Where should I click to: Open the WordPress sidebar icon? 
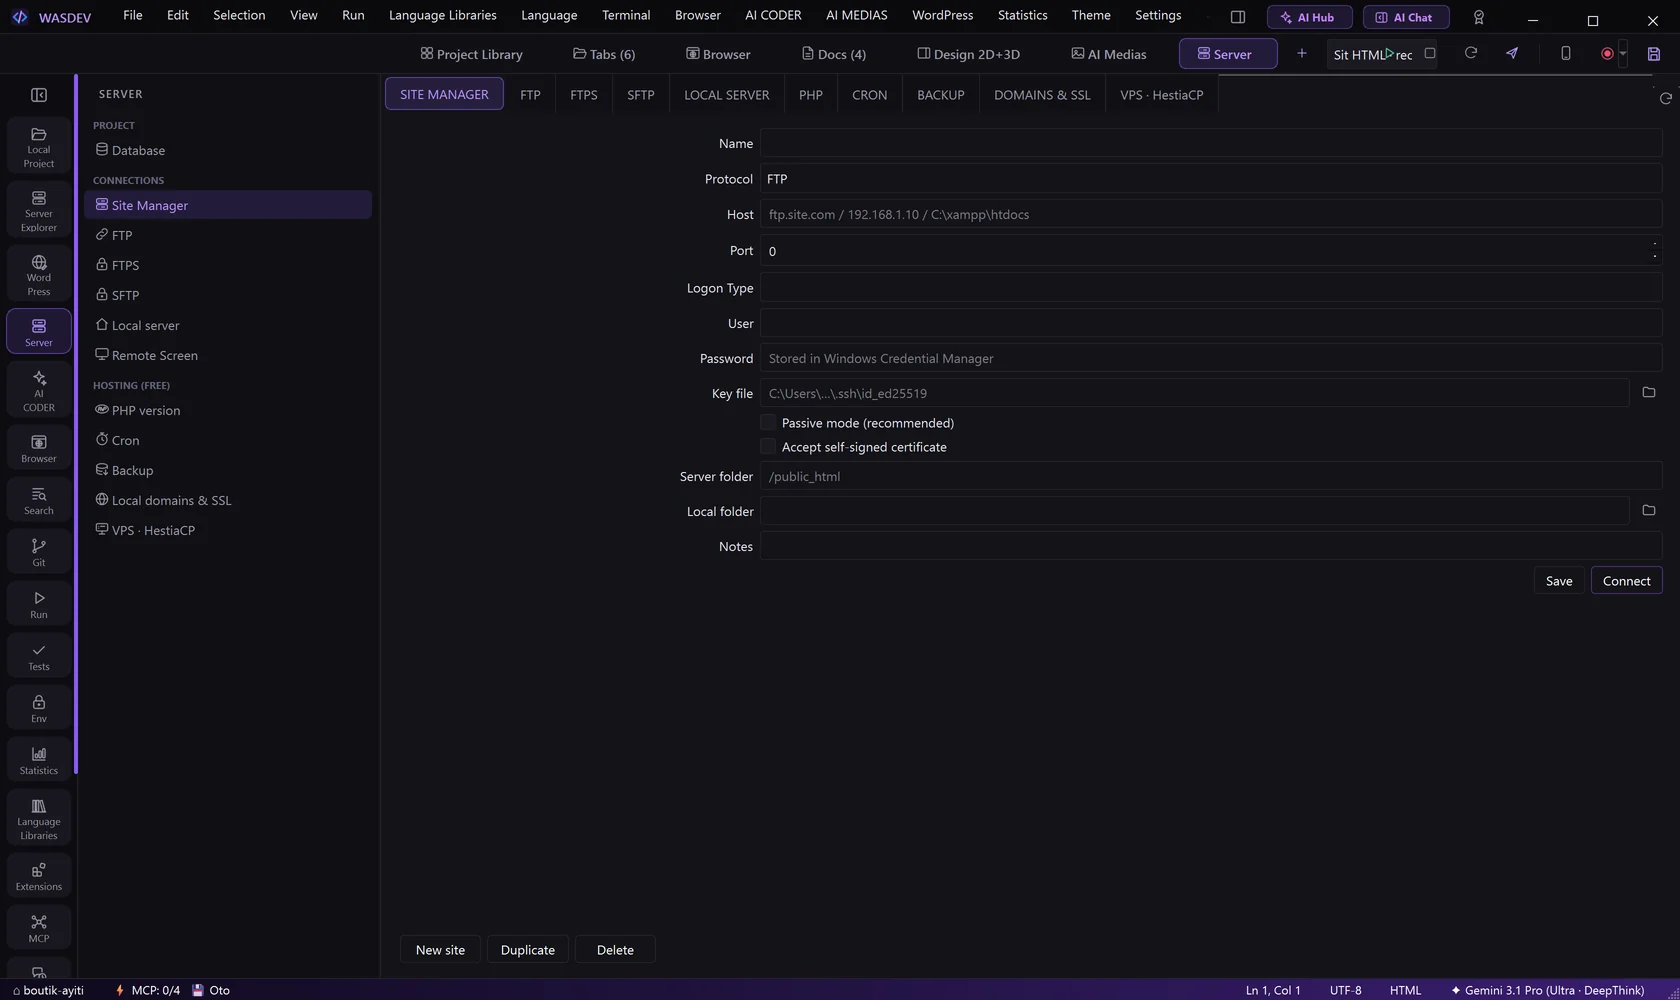coord(39,274)
